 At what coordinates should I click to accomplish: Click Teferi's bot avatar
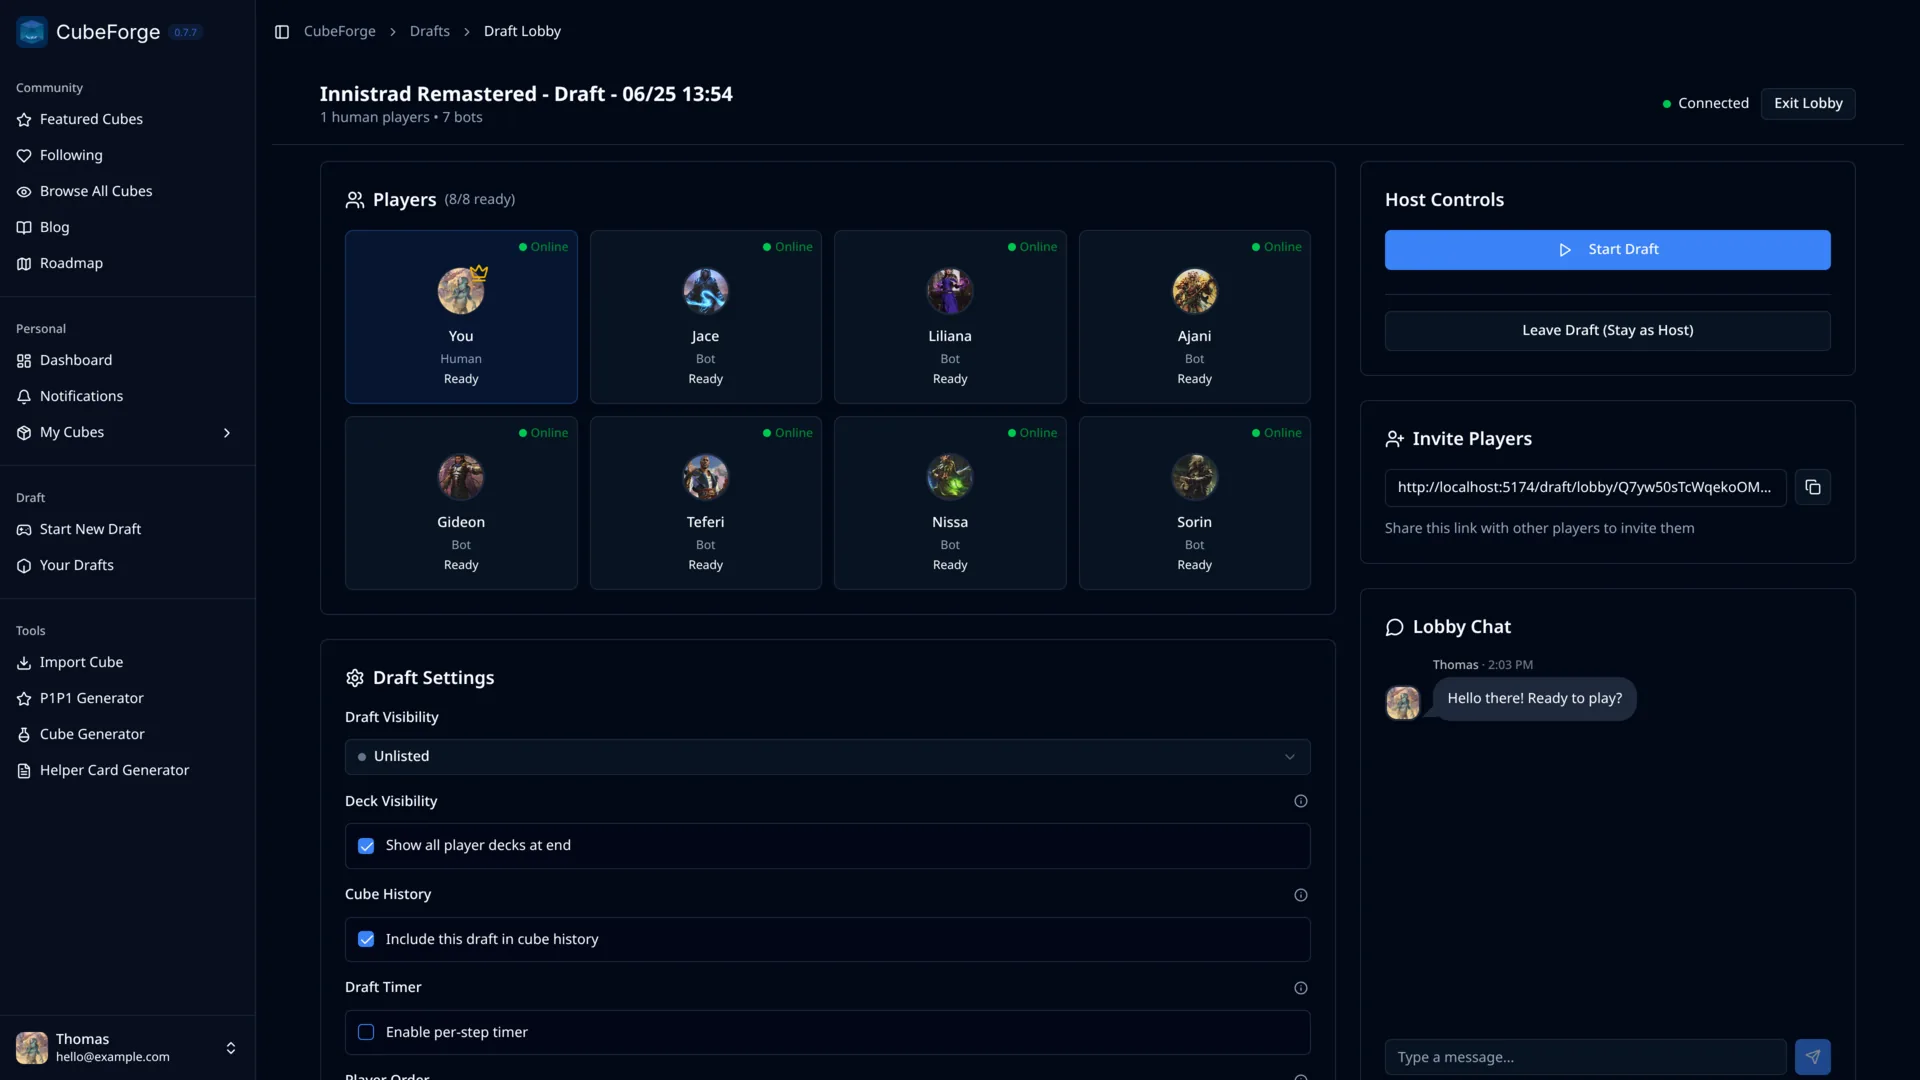(706, 477)
